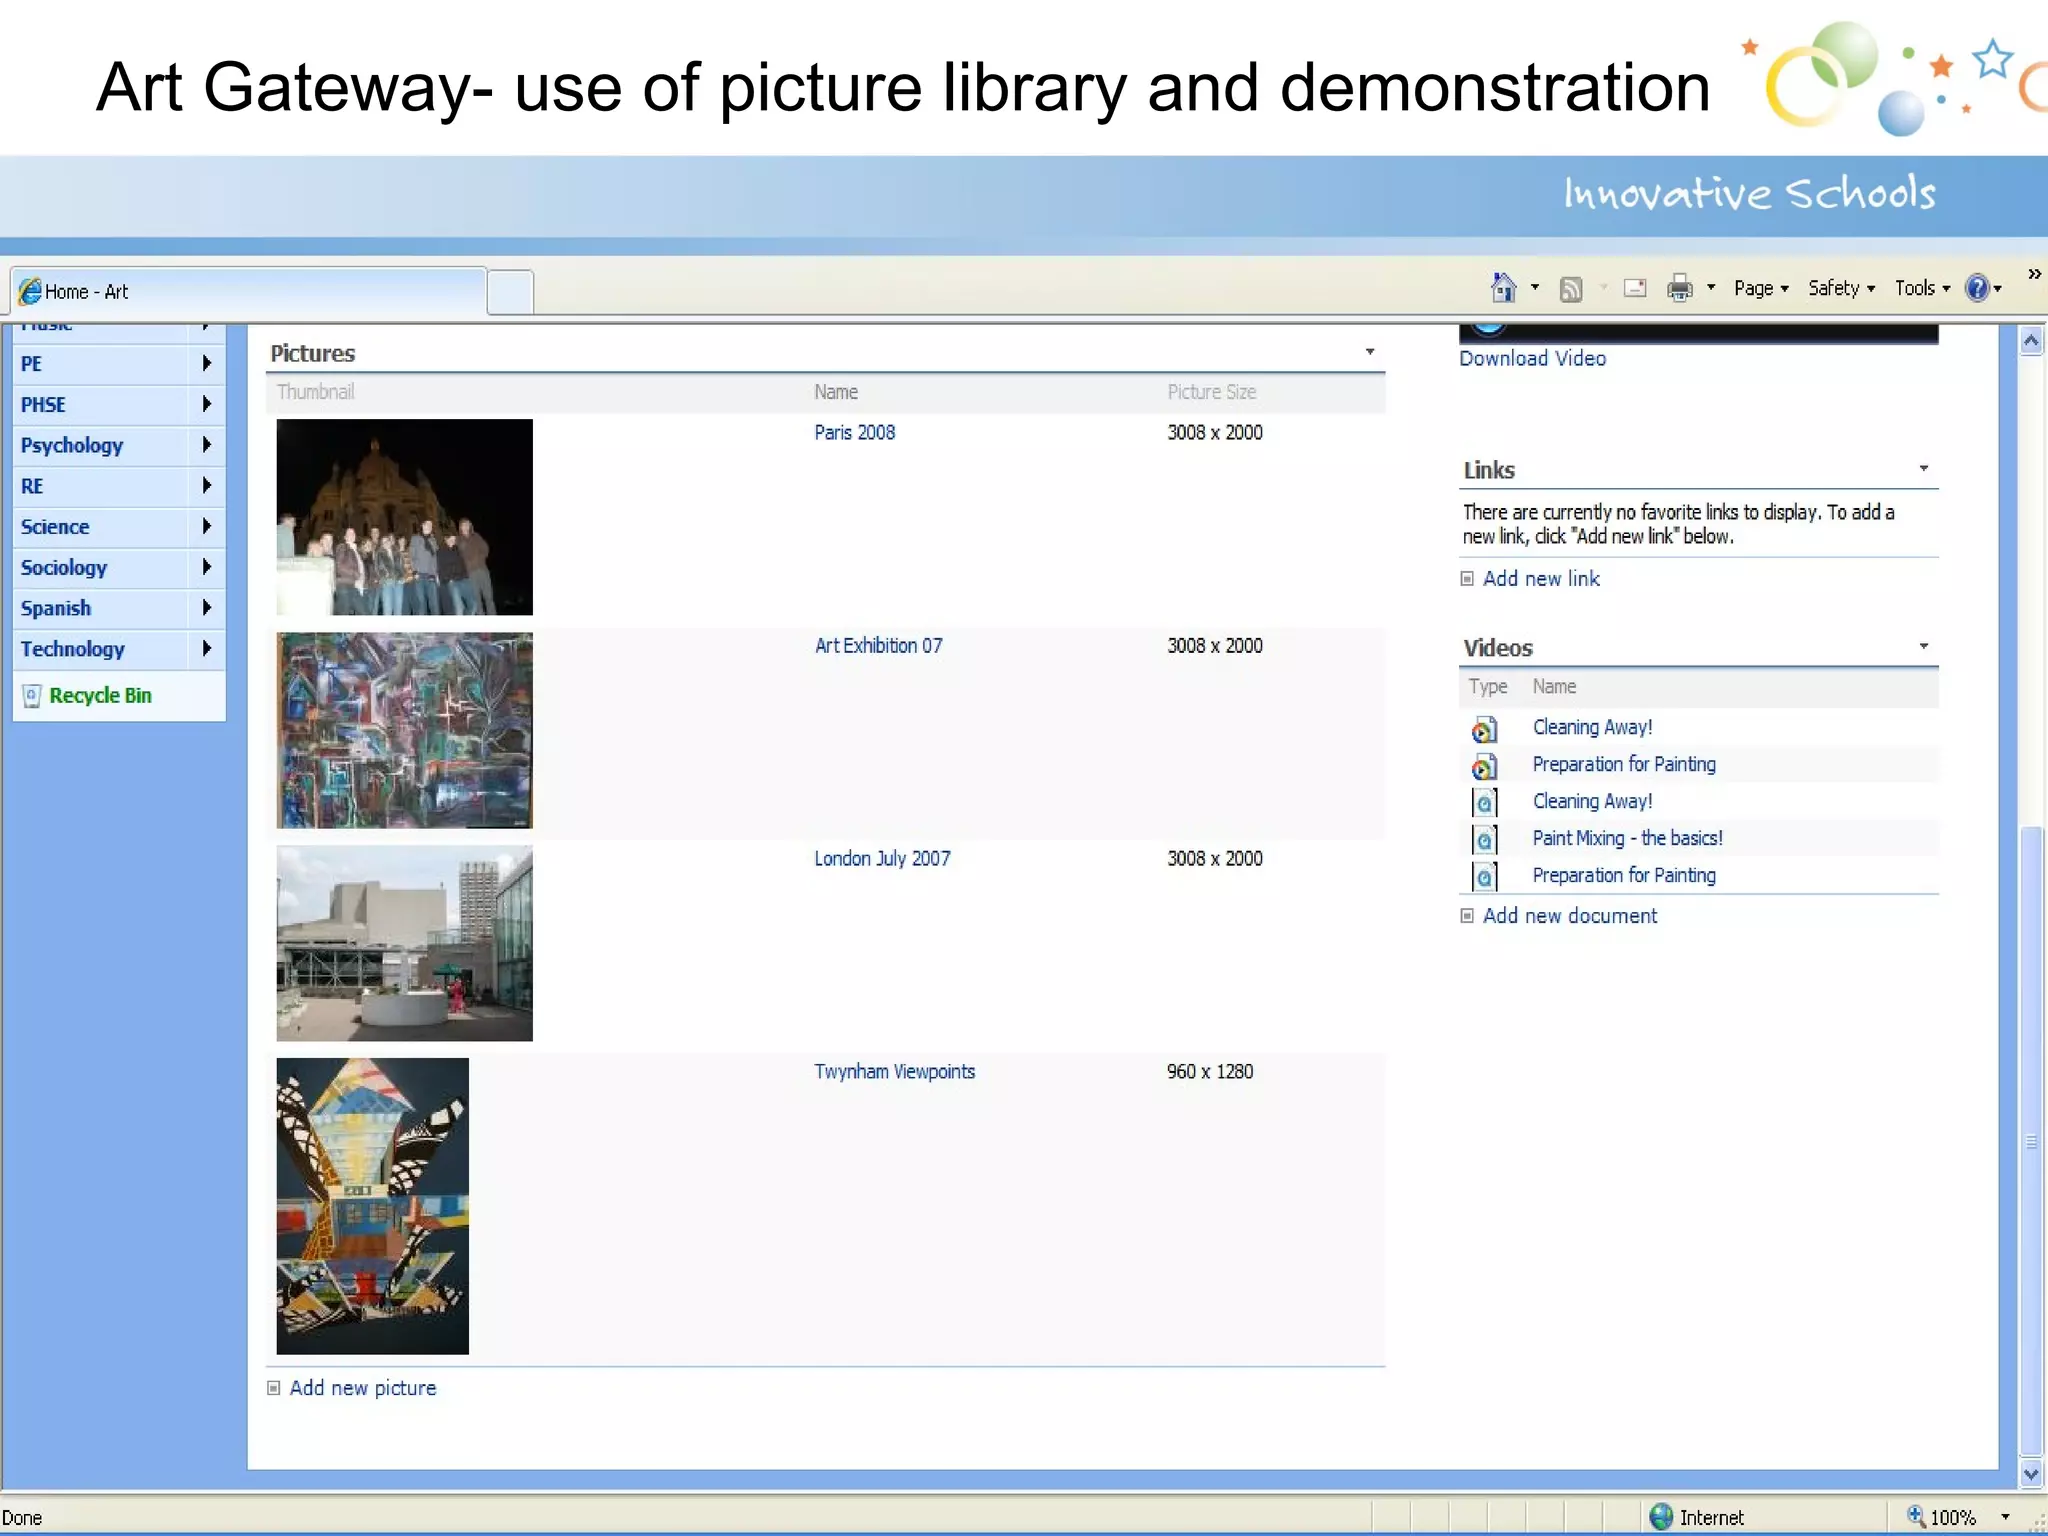Click first Preparation for Painting file icon

tap(1484, 765)
